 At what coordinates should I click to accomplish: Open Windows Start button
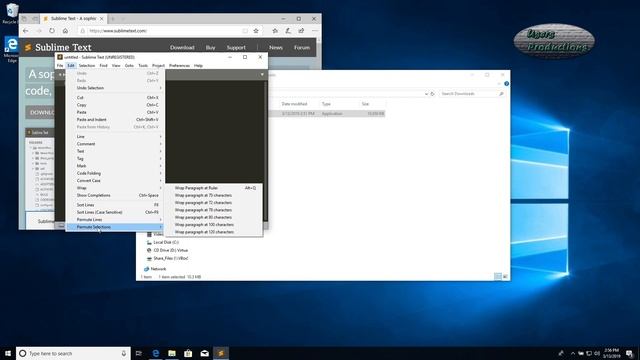tap(8, 353)
